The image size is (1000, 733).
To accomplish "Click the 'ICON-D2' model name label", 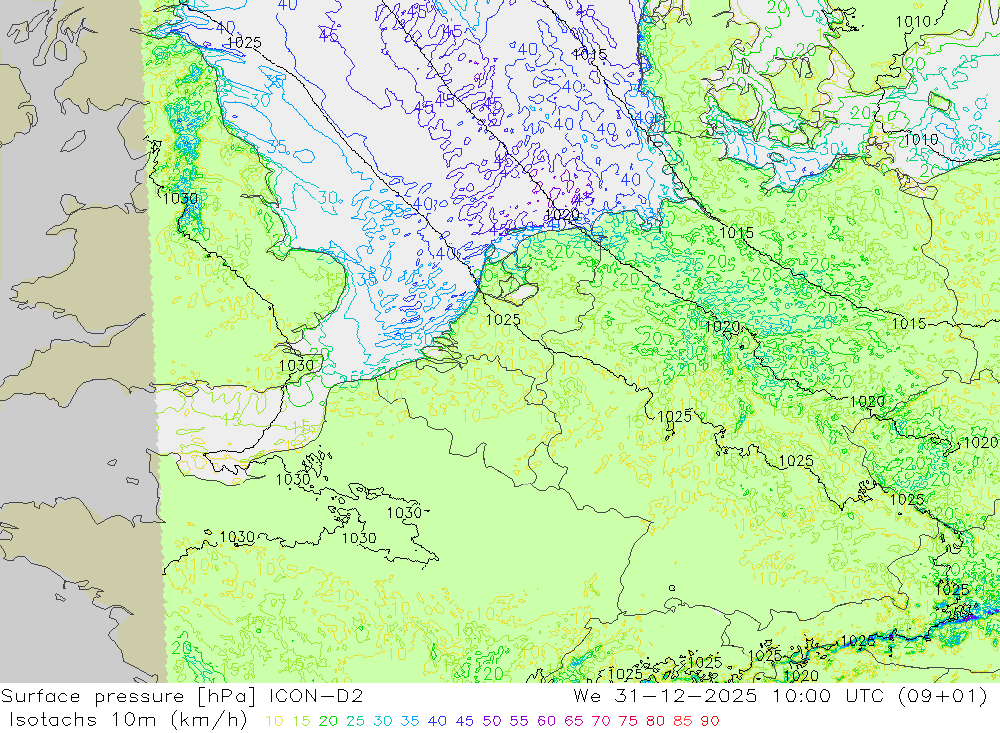I will (316, 696).
